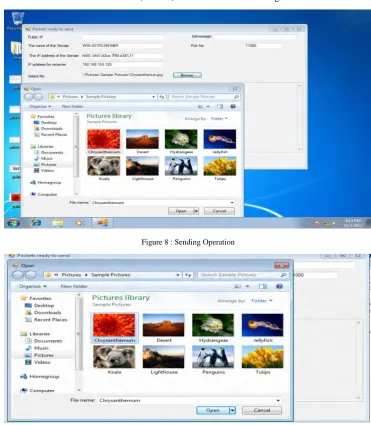Screen dimensions: 371x425
Task: Focus the Public IP field in the Figure 8 window
Action: pyautogui.click(x=122, y=37)
